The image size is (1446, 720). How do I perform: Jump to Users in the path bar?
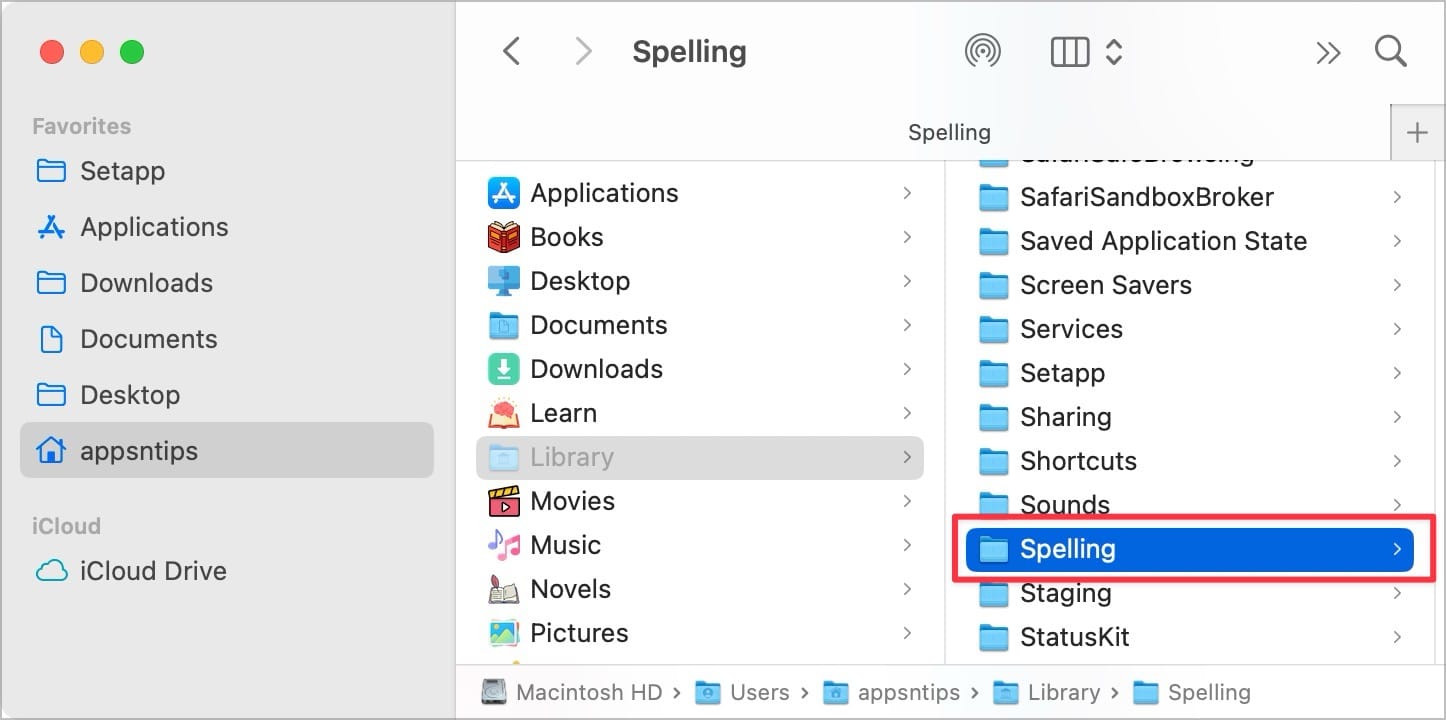pyautogui.click(x=758, y=692)
